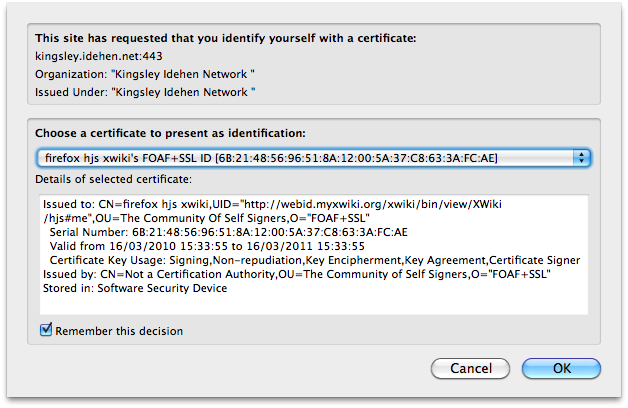This screenshot has width=628, height=408.
Task: Click the blue arrows on certificate combo box
Action: click(580, 158)
